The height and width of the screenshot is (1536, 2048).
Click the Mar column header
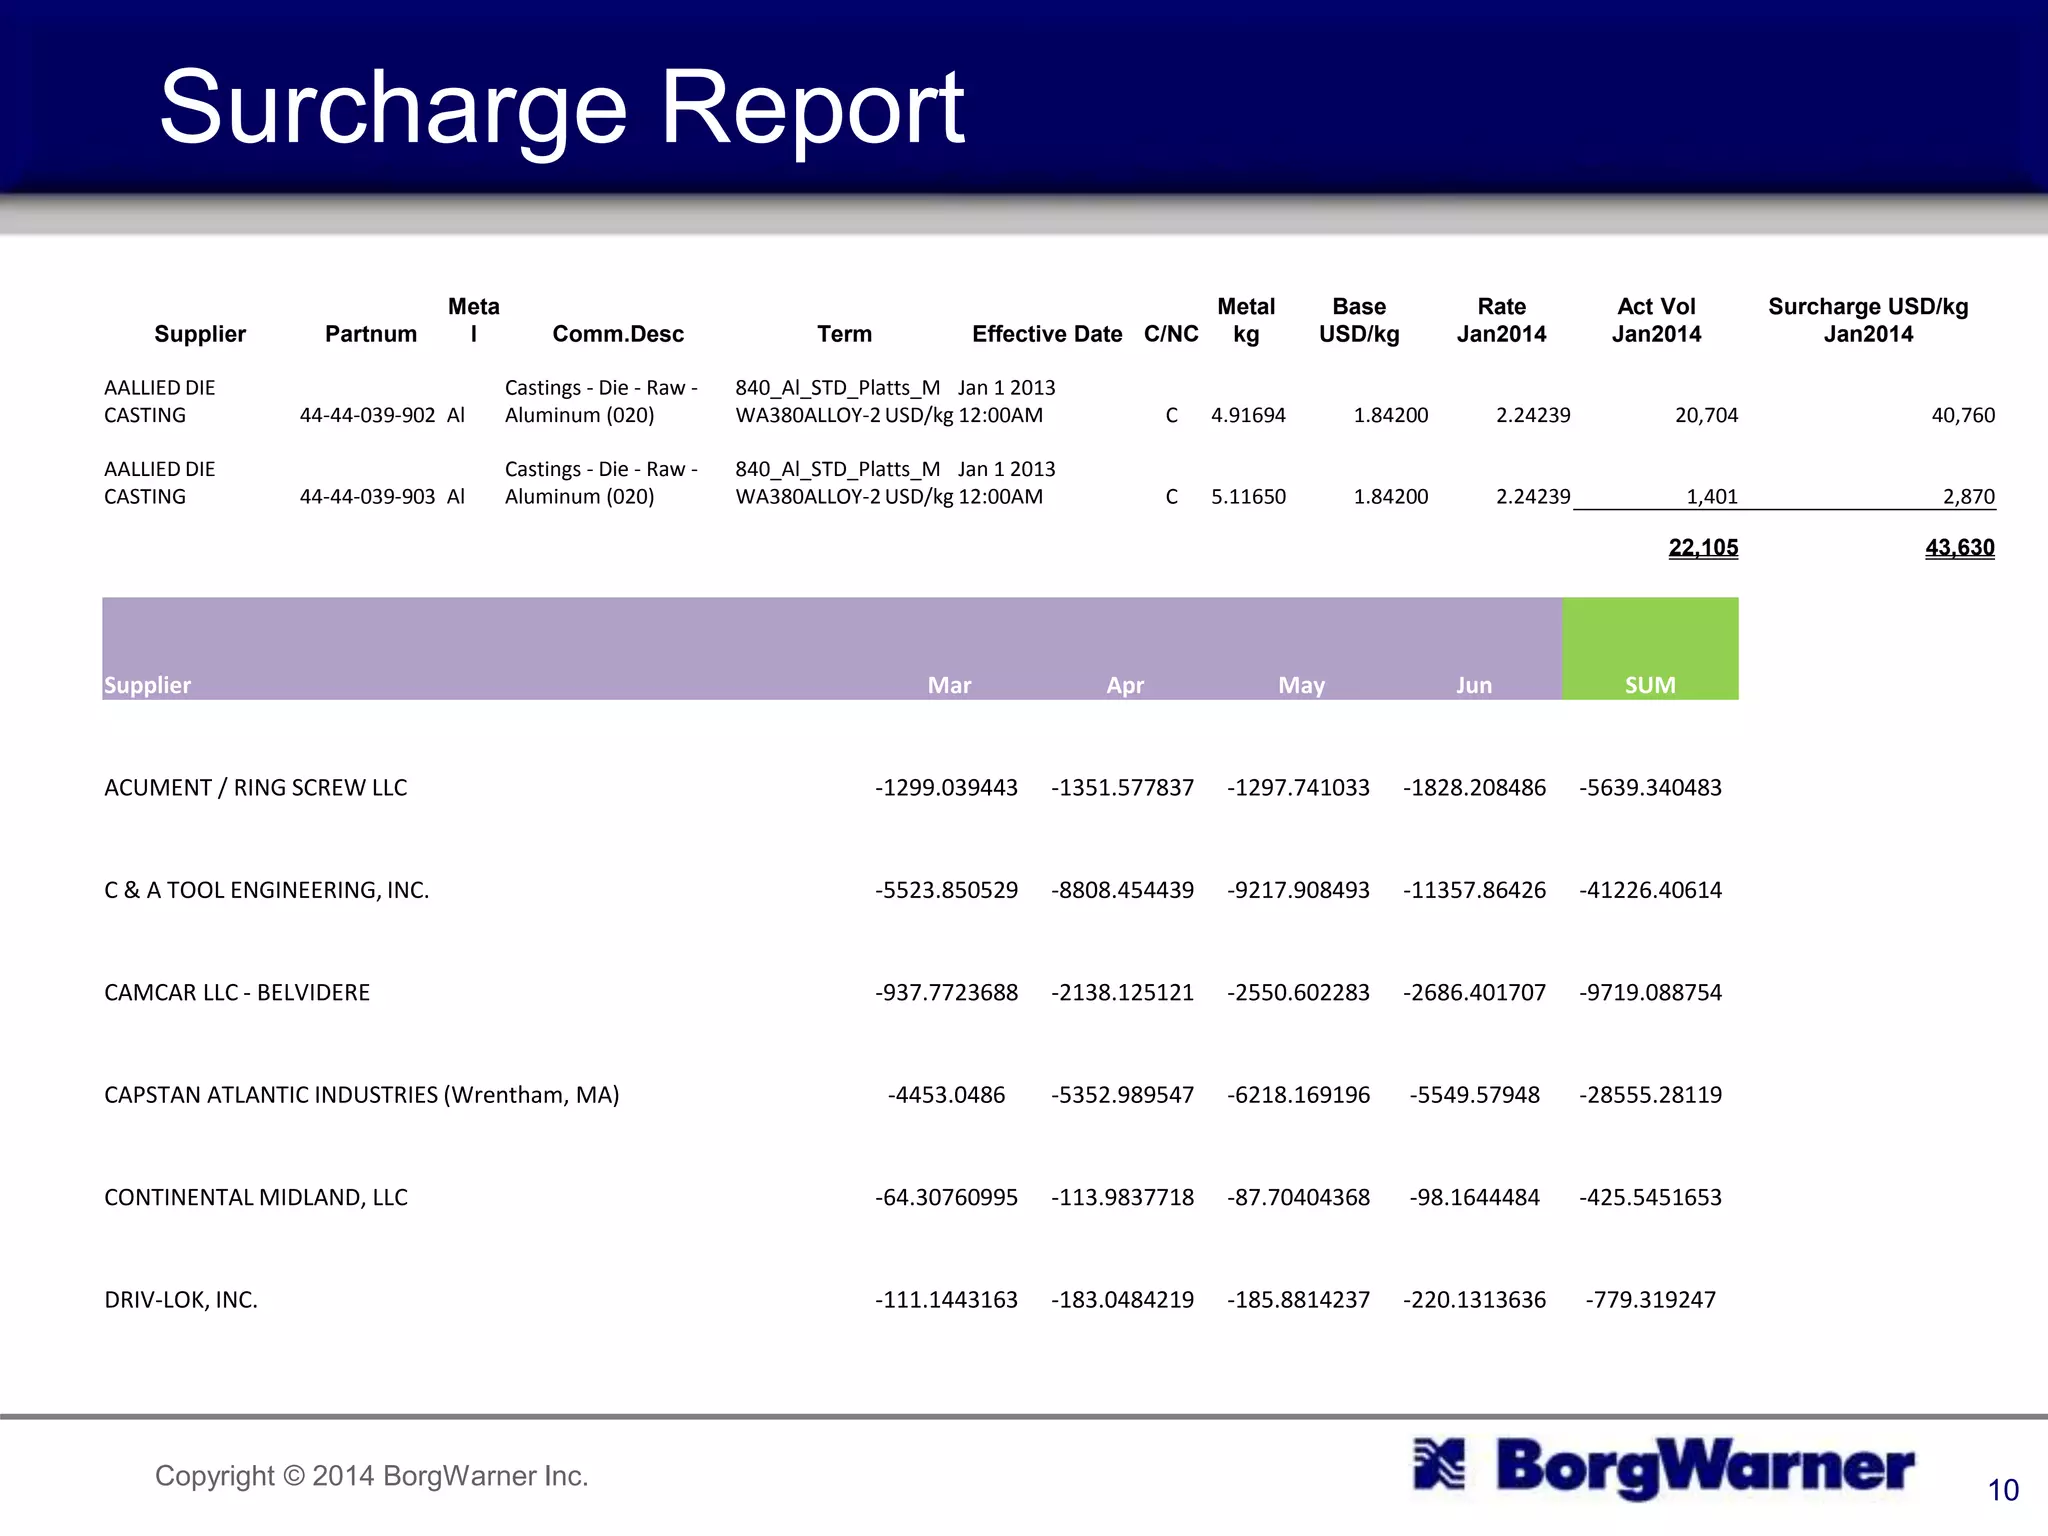point(949,685)
